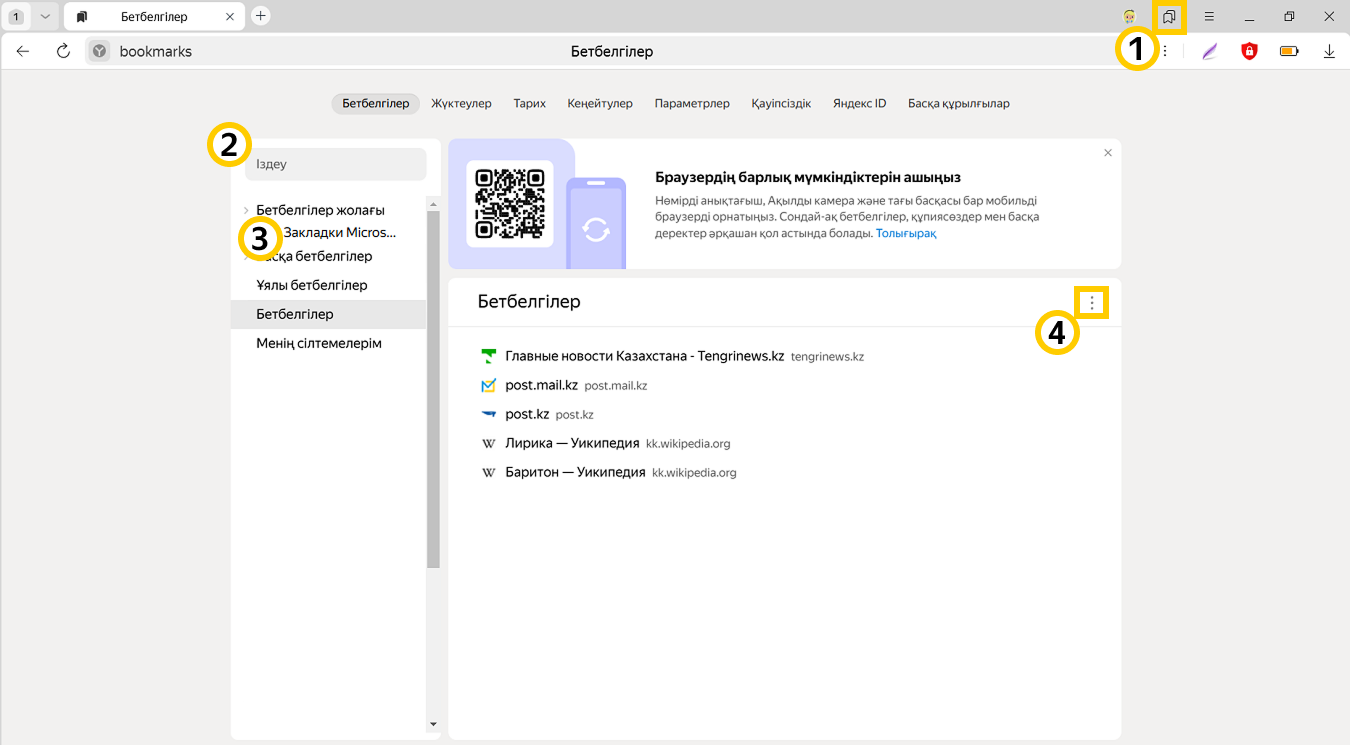Click the red shield protection icon

pyautogui.click(x=1249, y=51)
